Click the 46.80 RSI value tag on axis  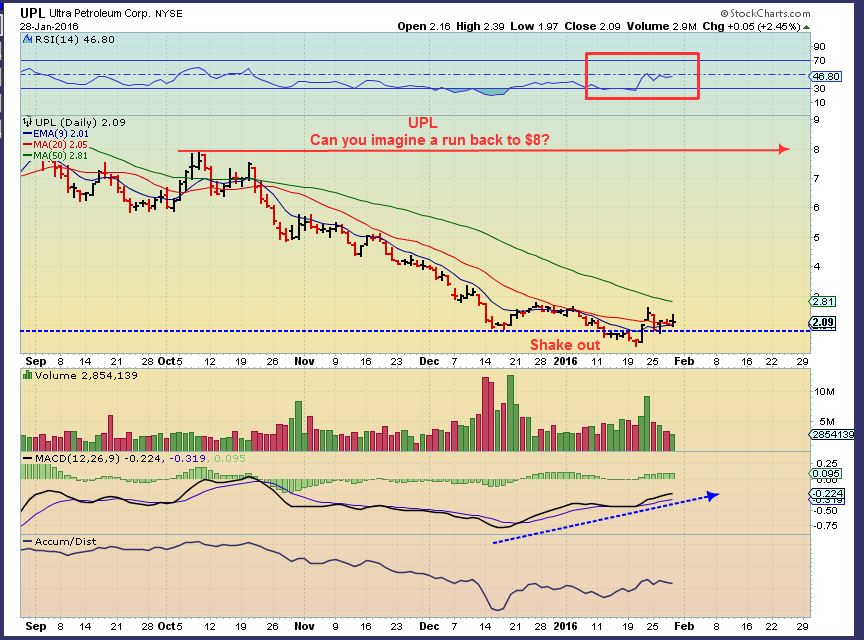826,77
